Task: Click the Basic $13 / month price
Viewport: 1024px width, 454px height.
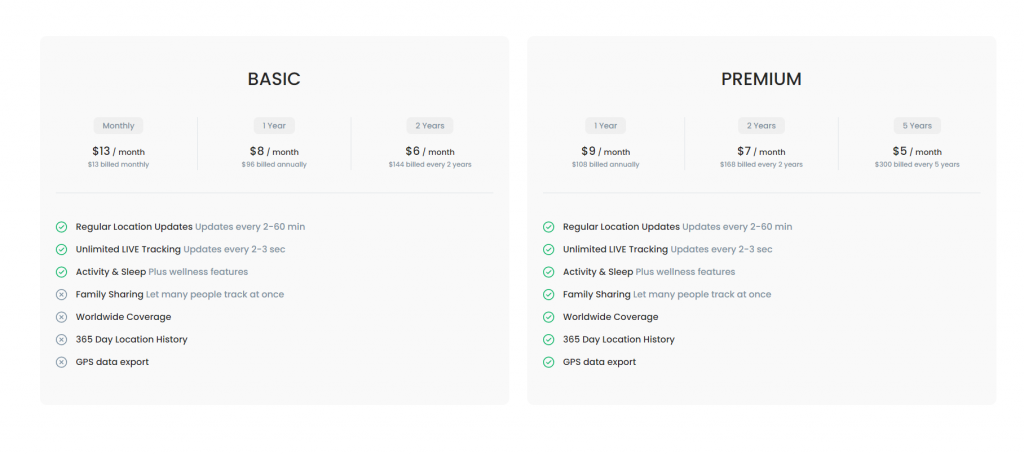Action: [x=118, y=152]
